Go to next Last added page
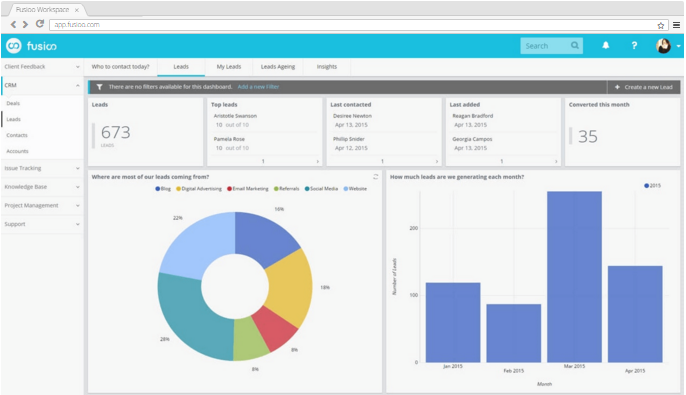Image resolution: width=686 pixels, height=395 pixels. coord(556,161)
